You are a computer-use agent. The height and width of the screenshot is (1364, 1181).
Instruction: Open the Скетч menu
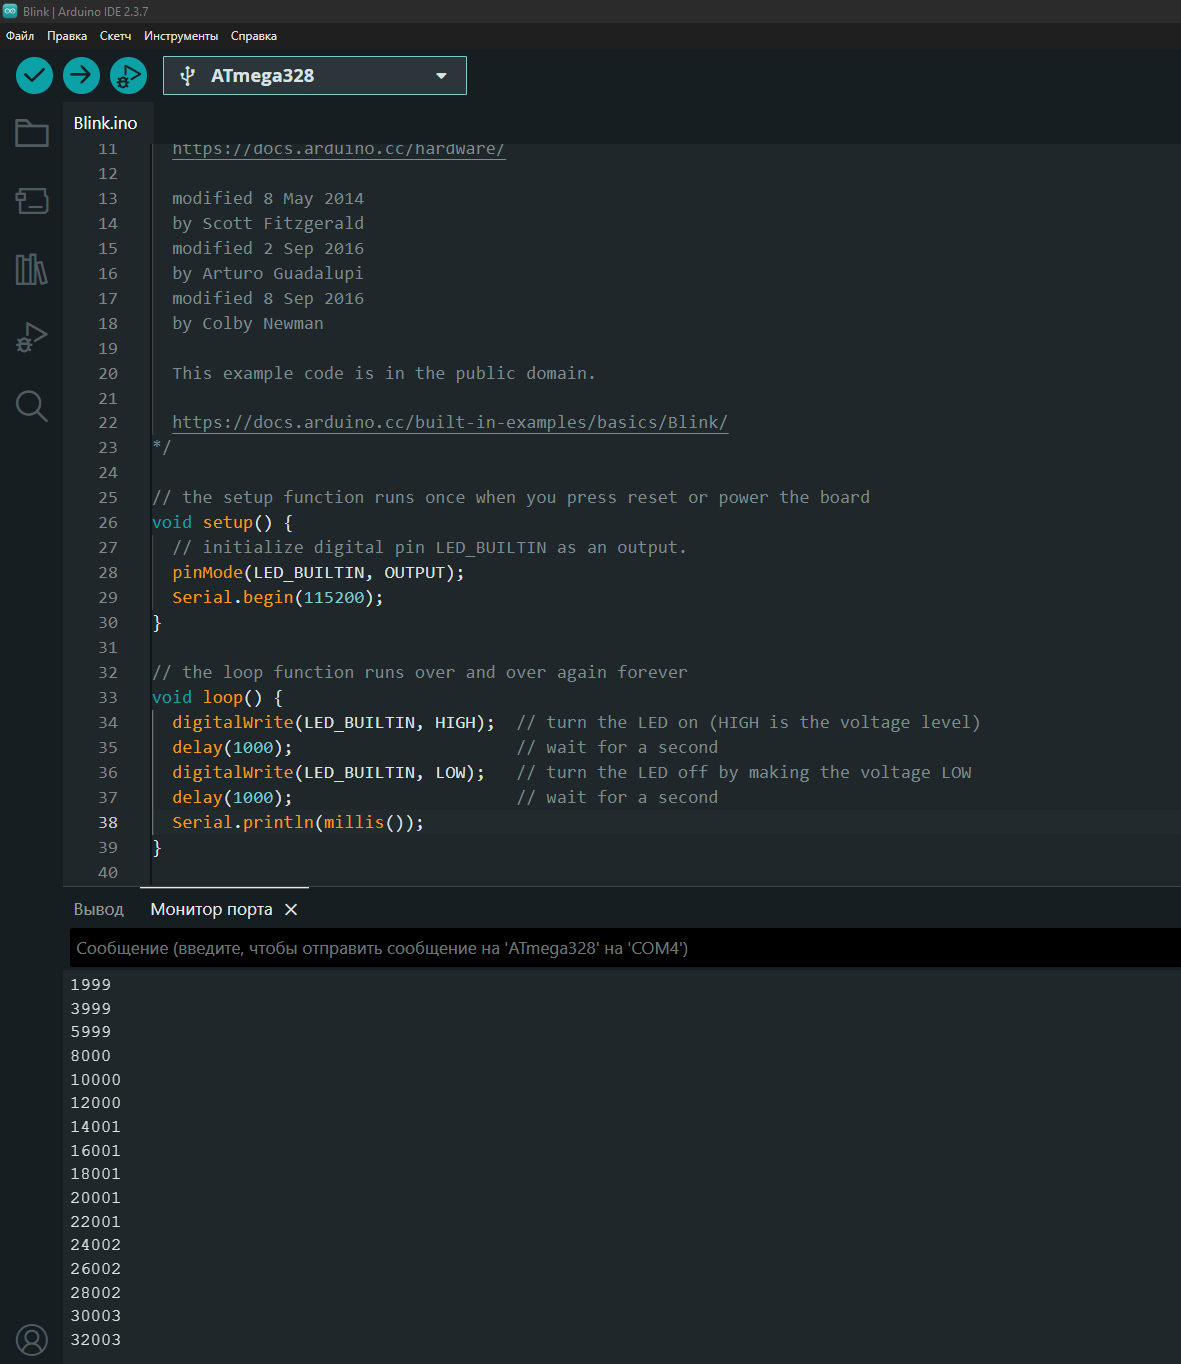115,36
